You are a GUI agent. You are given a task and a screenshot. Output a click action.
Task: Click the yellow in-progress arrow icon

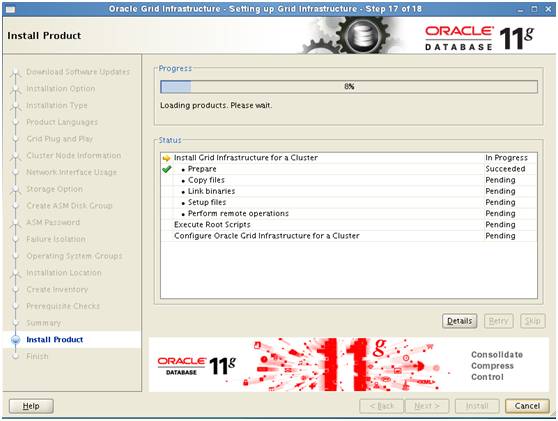coord(166,158)
